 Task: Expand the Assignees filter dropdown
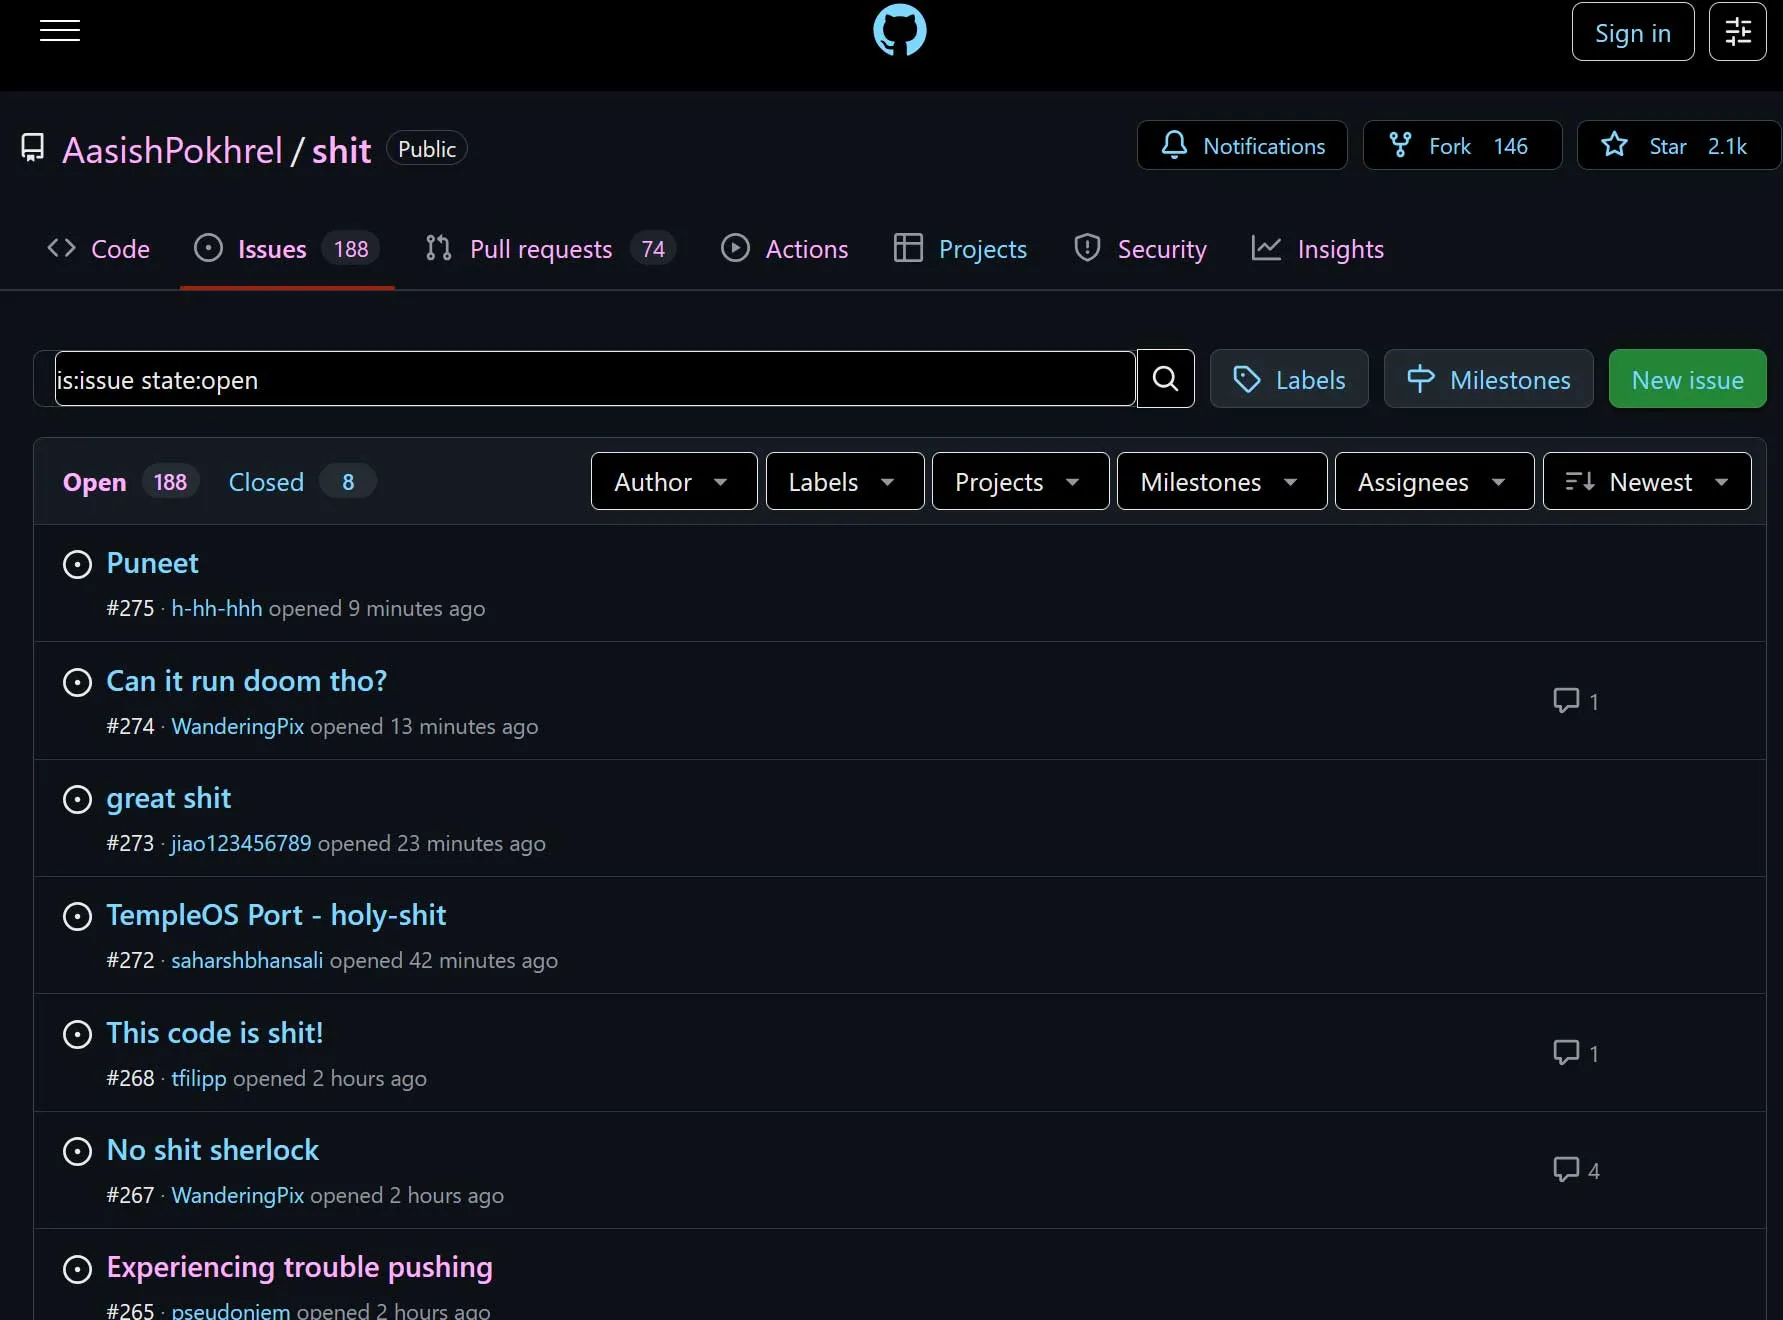(1434, 482)
